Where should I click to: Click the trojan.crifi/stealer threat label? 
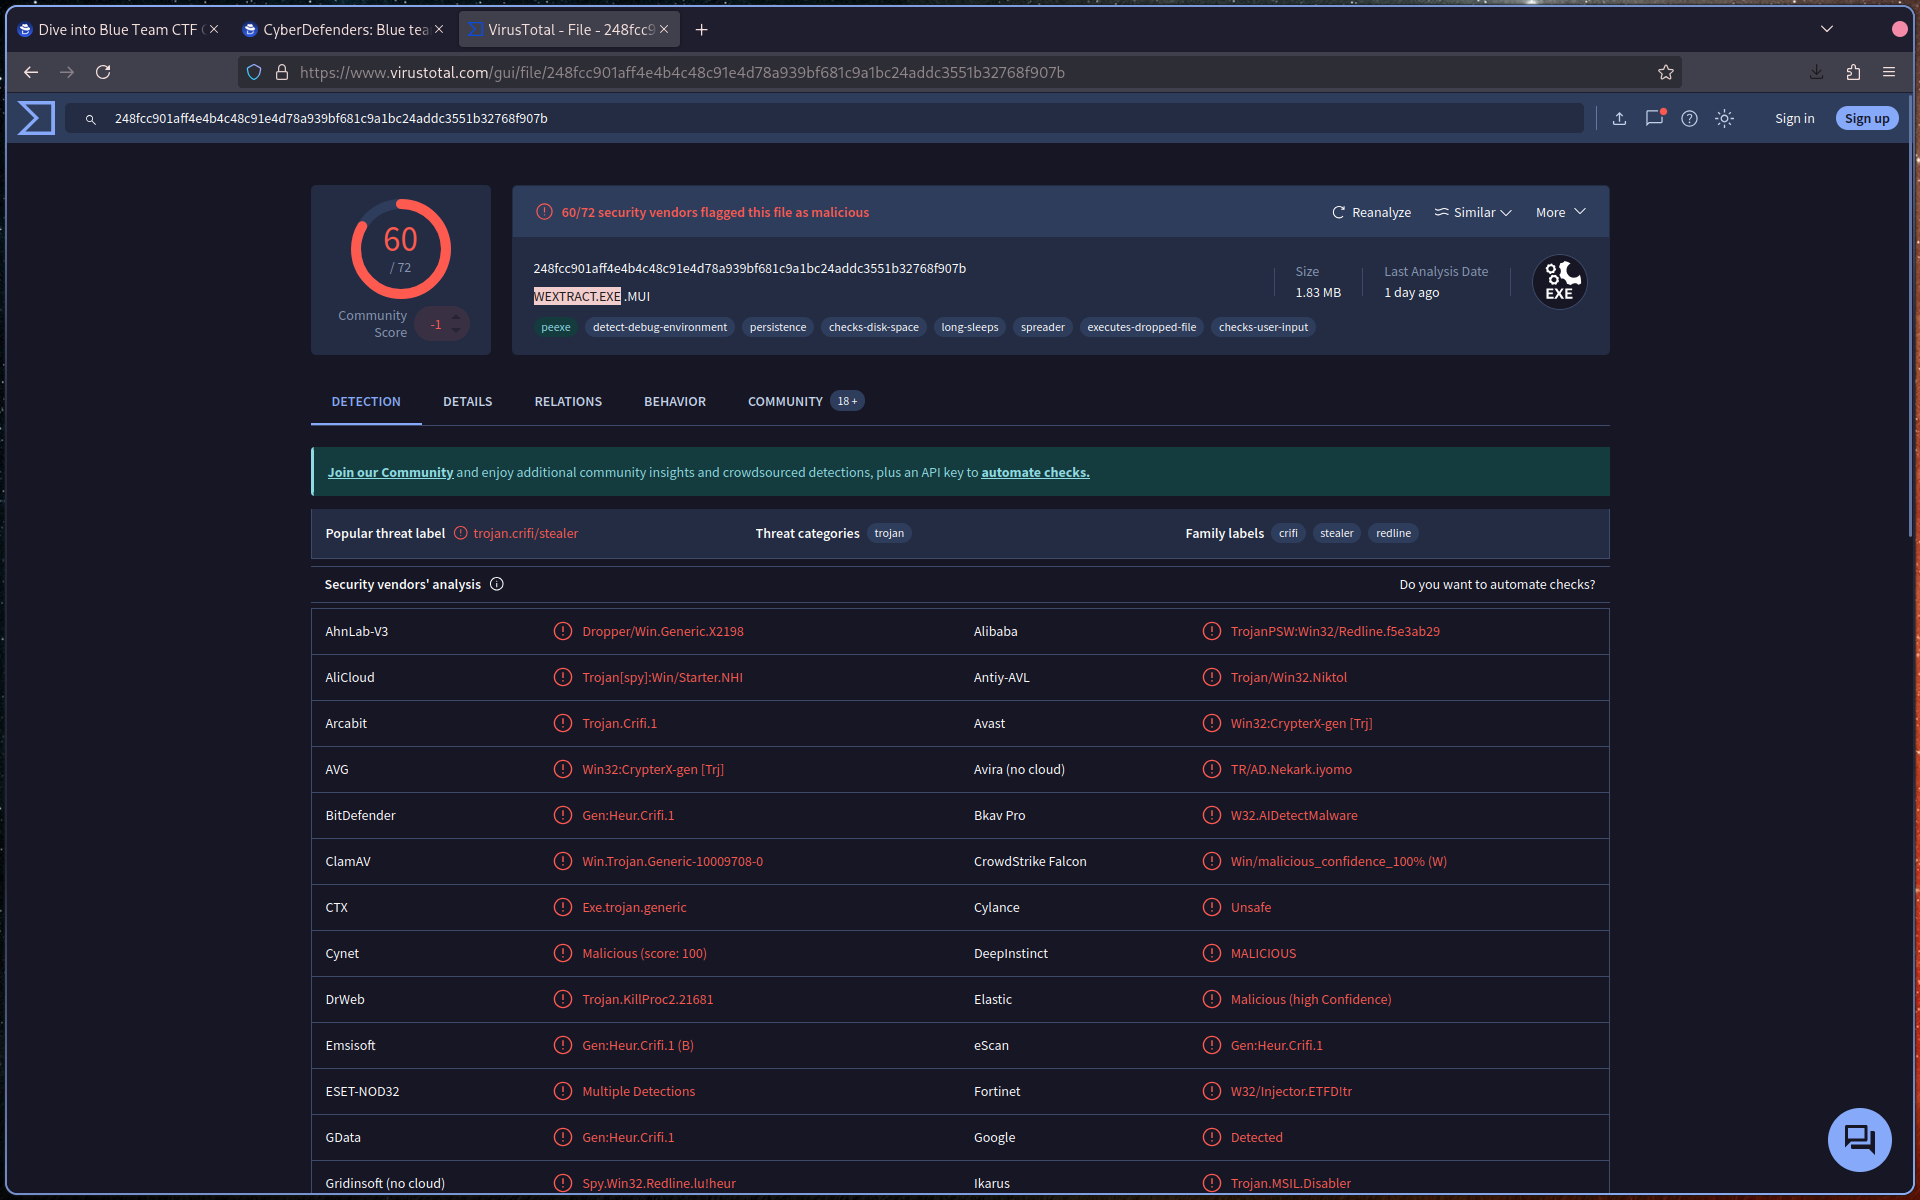(x=525, y=533)
